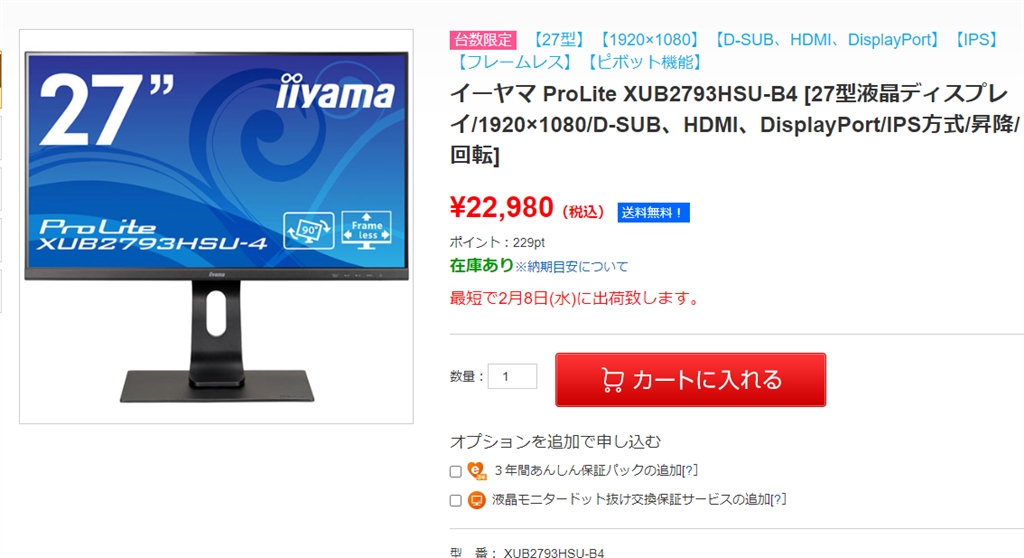Click the 数量 quantity input field
1024x558 pixels.
point(513,376)
